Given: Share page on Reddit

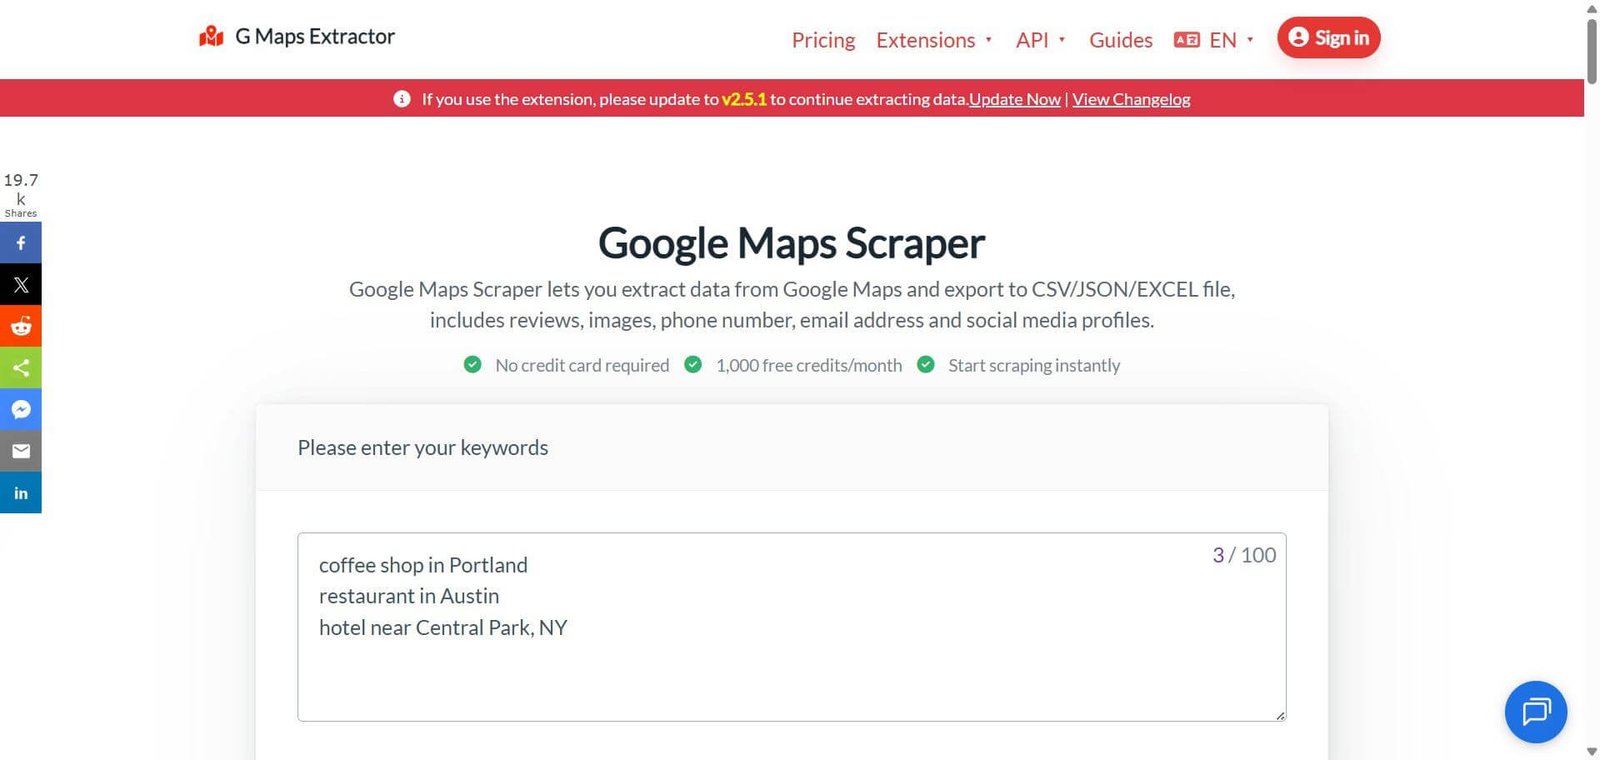Looking at the screenshot, I should (21, 326).
